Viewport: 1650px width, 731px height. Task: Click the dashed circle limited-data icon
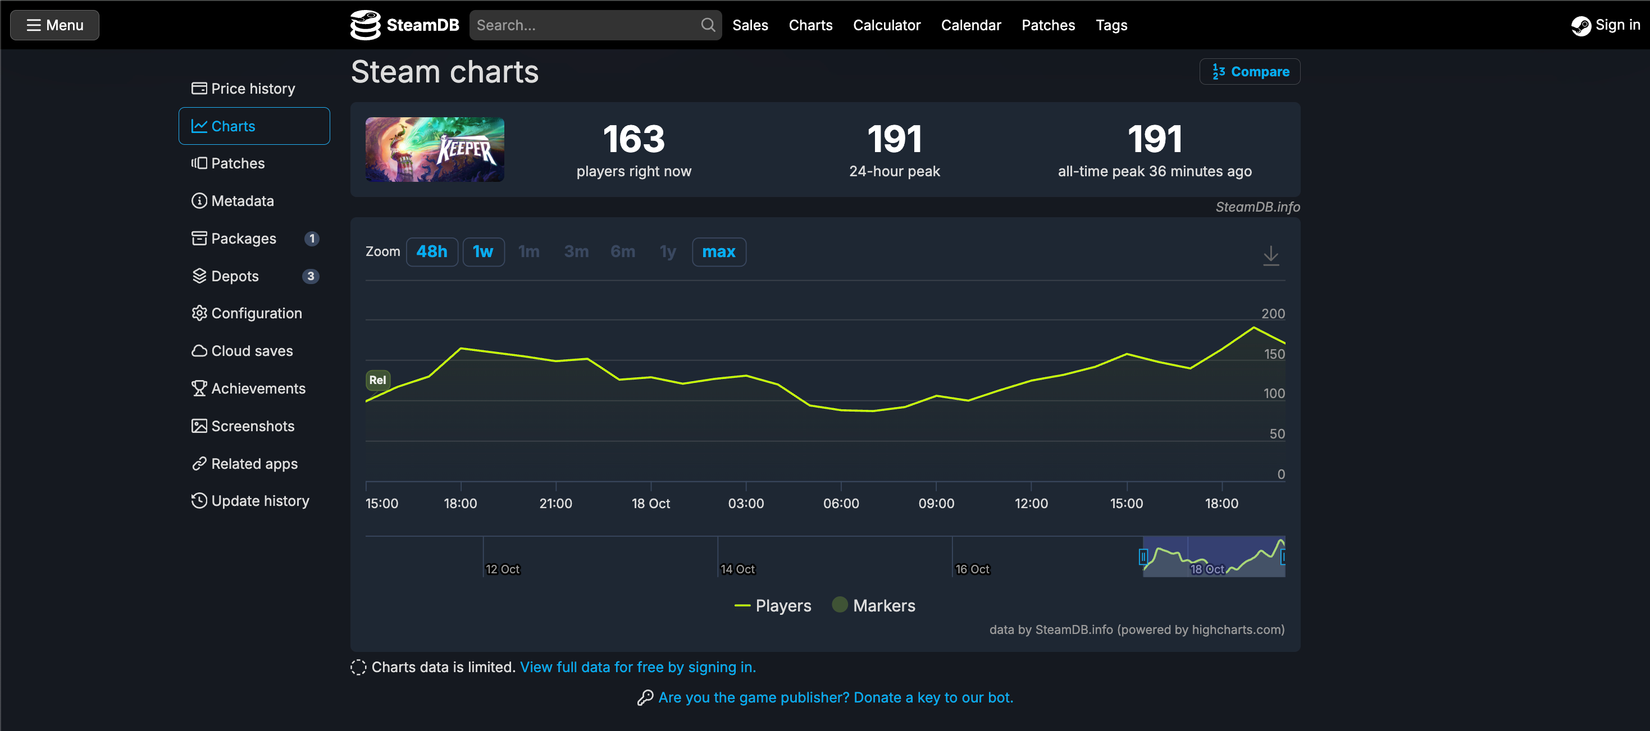(x=359, y=667)
